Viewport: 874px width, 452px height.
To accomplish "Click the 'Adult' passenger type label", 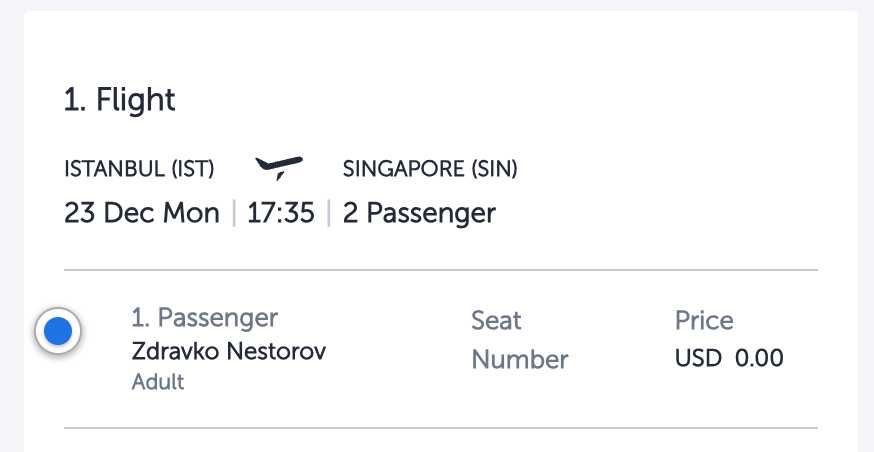I will [x=158, y=382].
